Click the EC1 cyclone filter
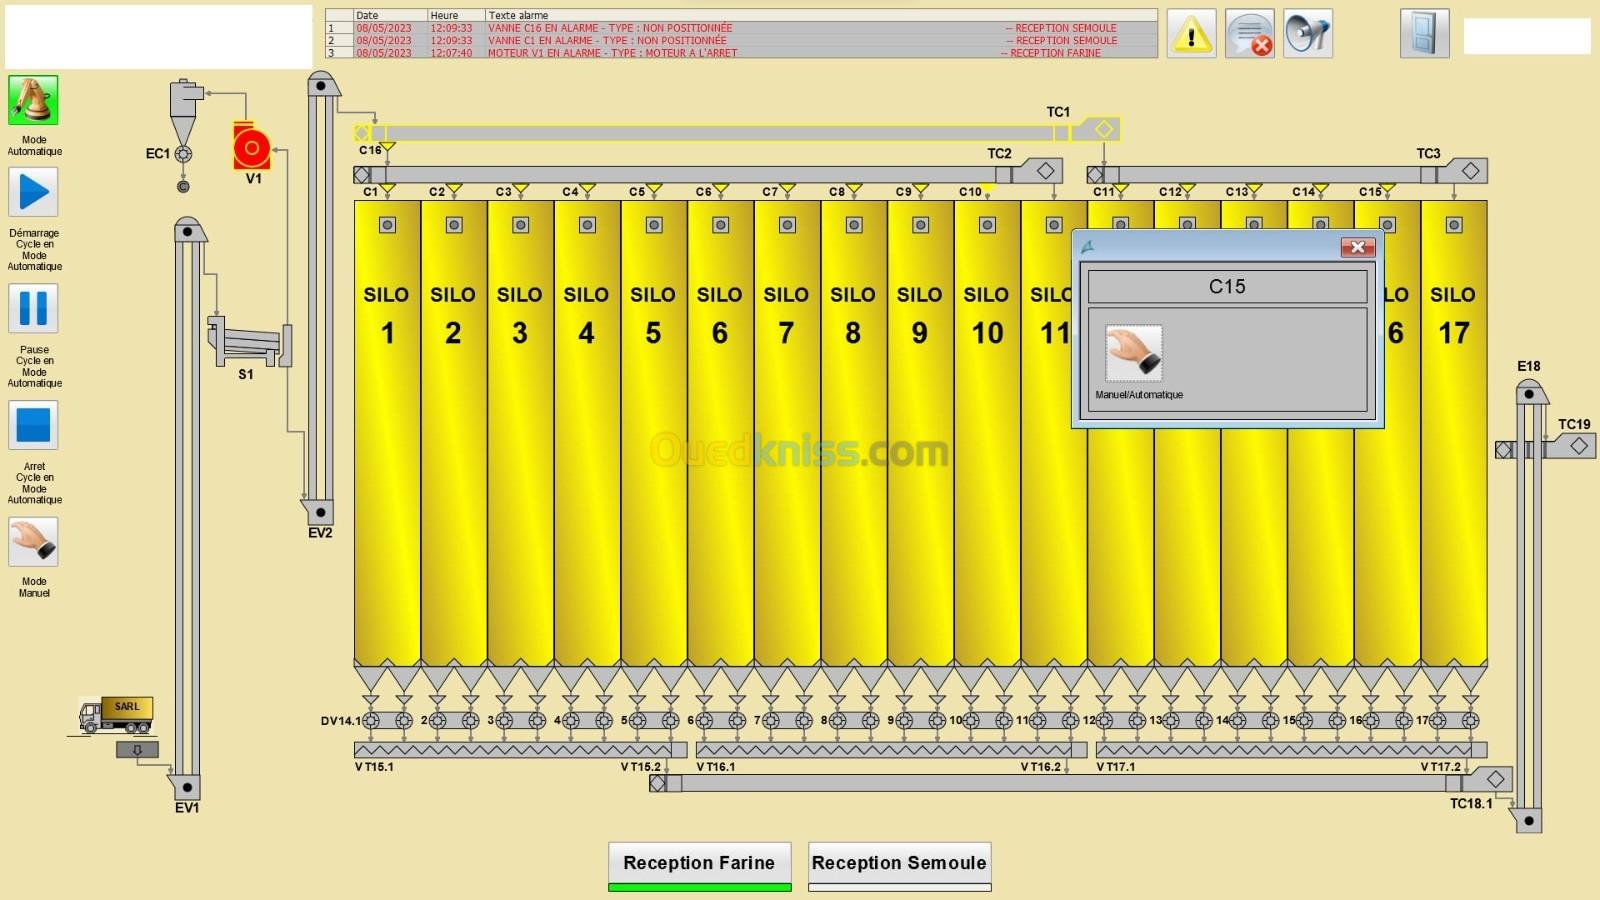 185,111
